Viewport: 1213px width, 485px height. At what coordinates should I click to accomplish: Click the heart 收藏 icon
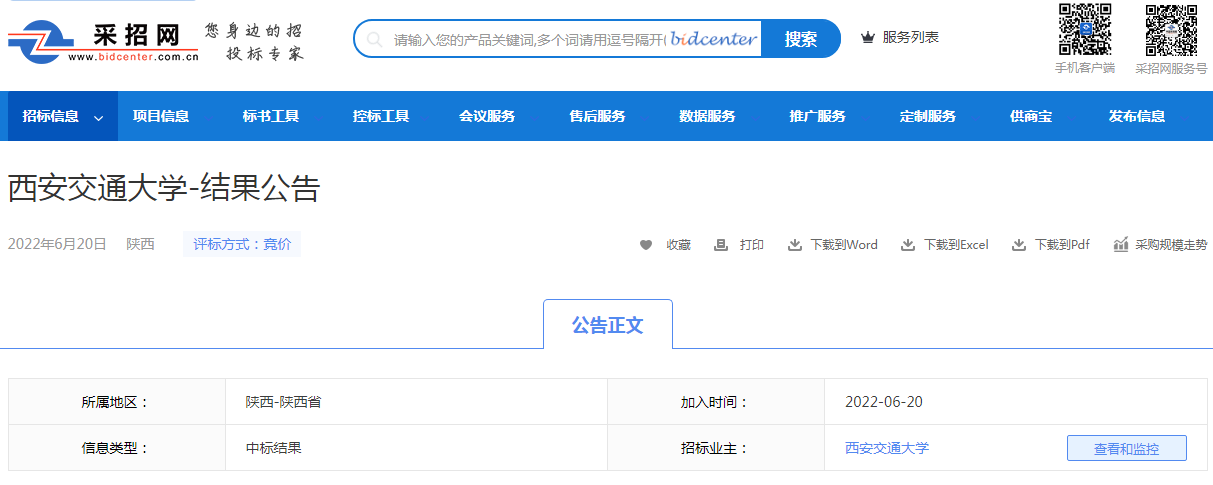(x=646, y=245)
